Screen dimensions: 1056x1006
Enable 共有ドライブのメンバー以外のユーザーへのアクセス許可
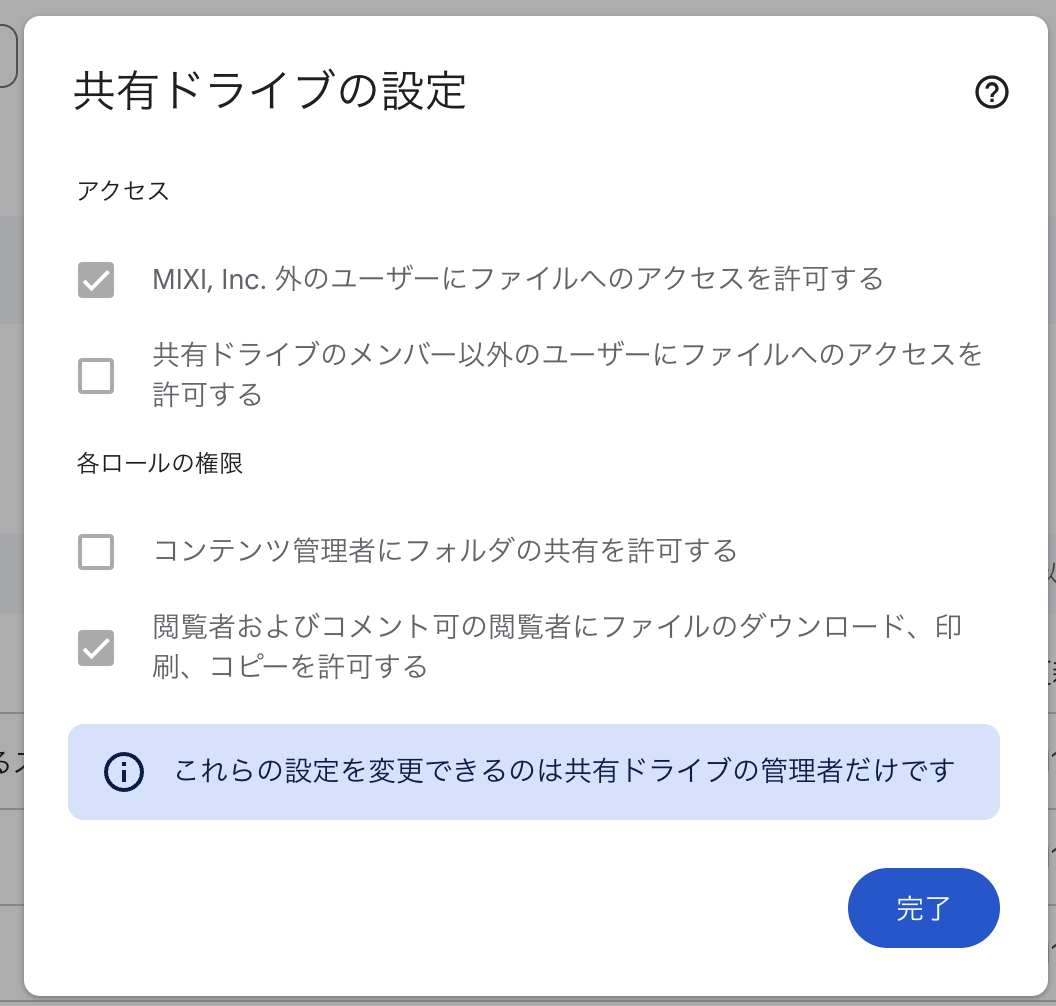pos(95,375)
